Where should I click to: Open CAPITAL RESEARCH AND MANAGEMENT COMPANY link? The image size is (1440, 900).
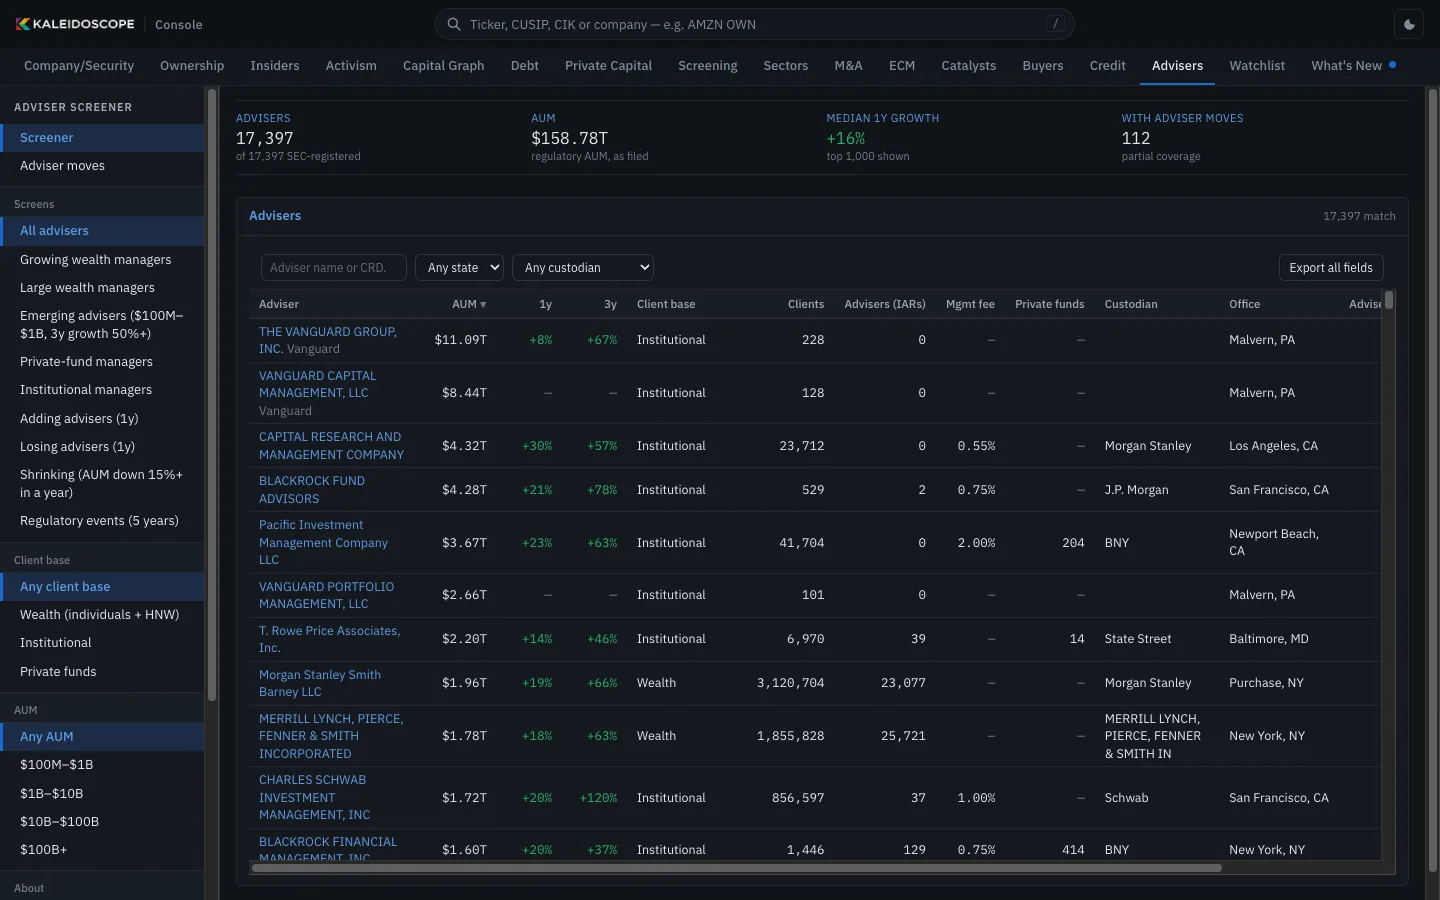(332, 446)
